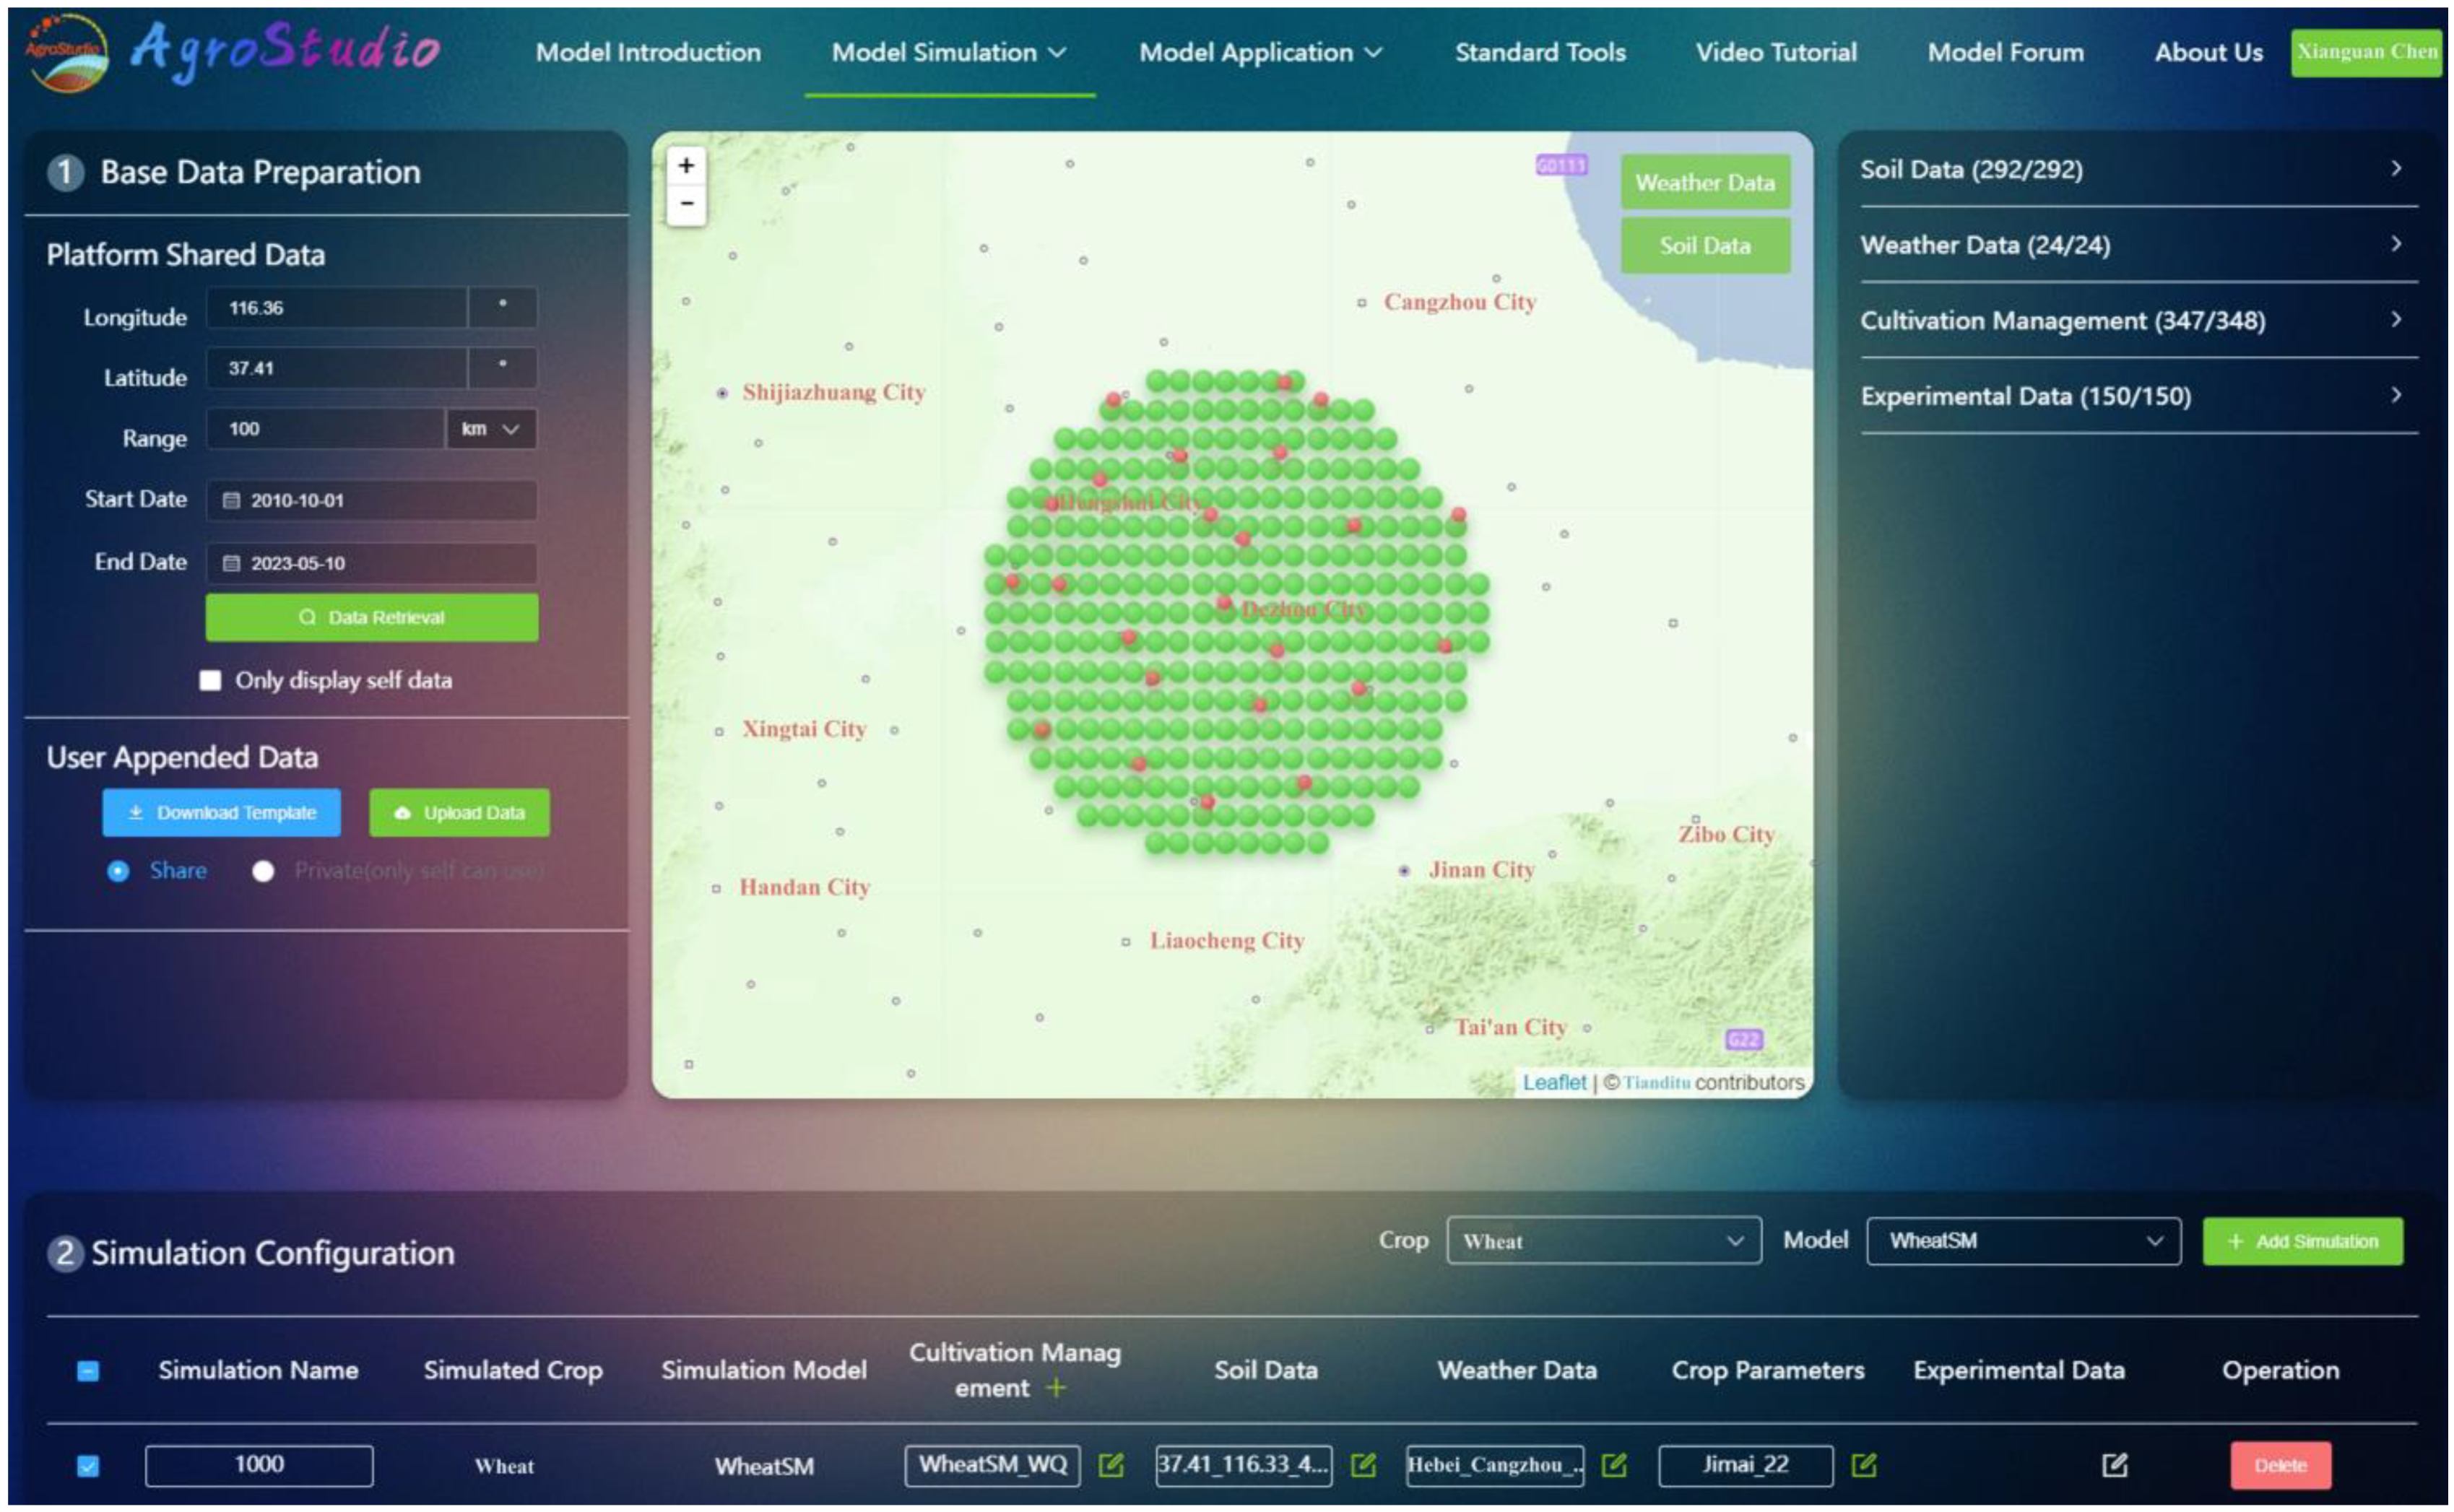
Task: Click the simulation name field 1000
Action: pos(259,1465)
